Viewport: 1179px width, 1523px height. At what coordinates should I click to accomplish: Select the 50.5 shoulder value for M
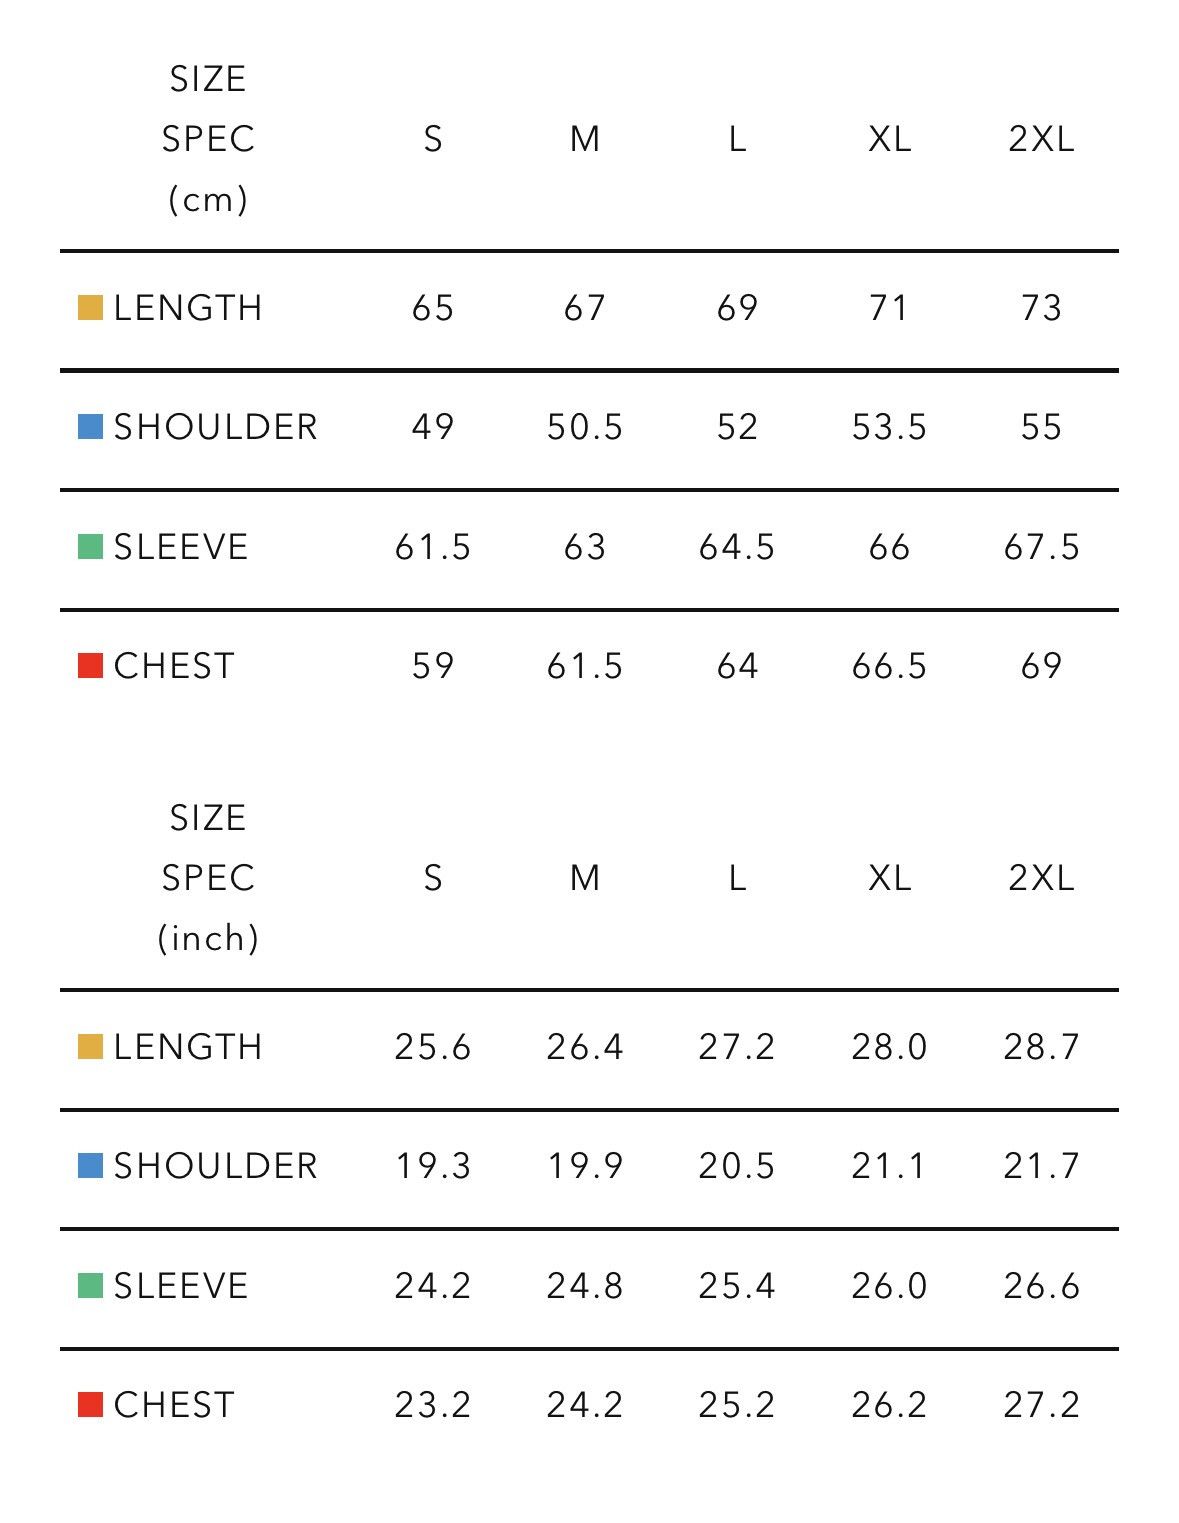pos(585,427)
